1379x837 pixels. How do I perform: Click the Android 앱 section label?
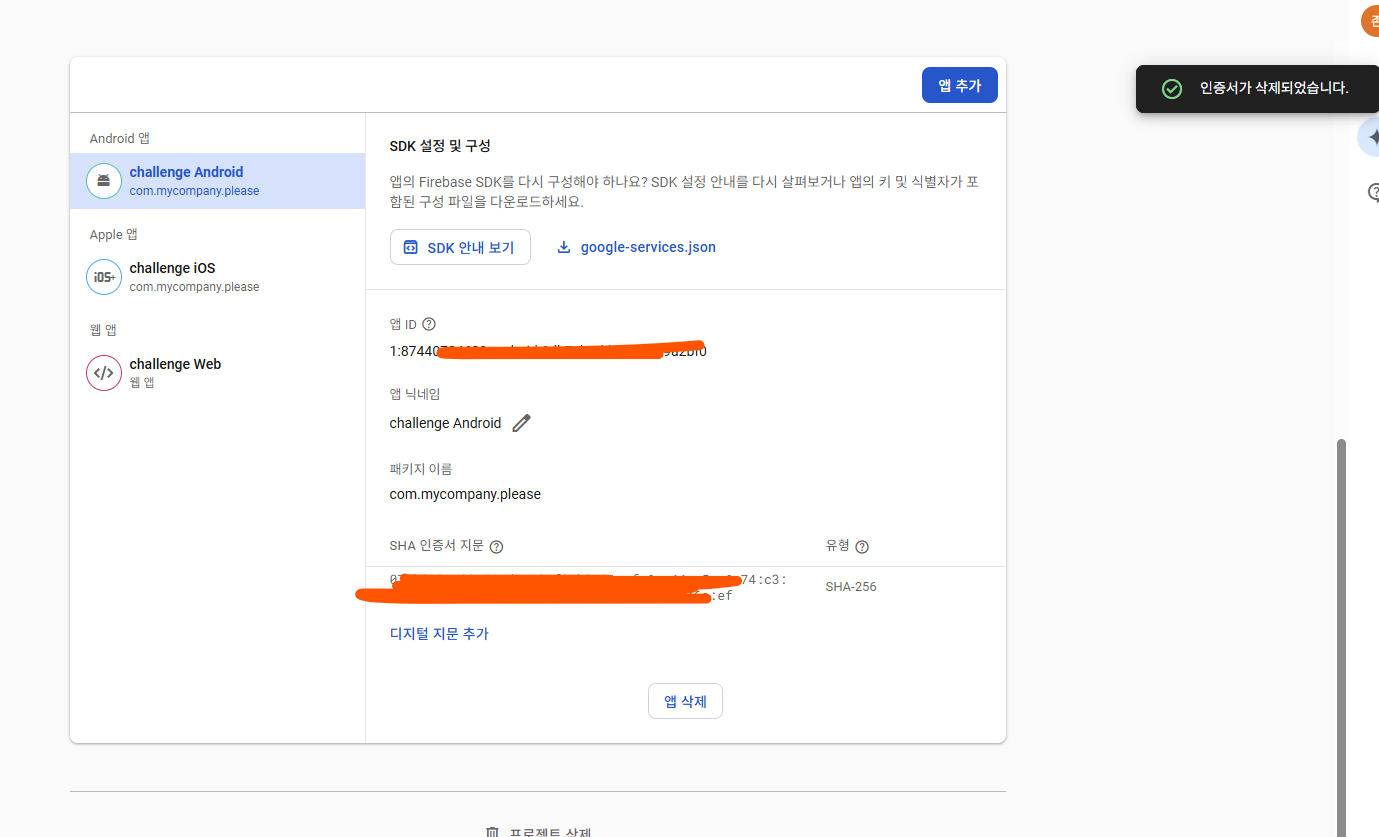[x=120, y=138]
